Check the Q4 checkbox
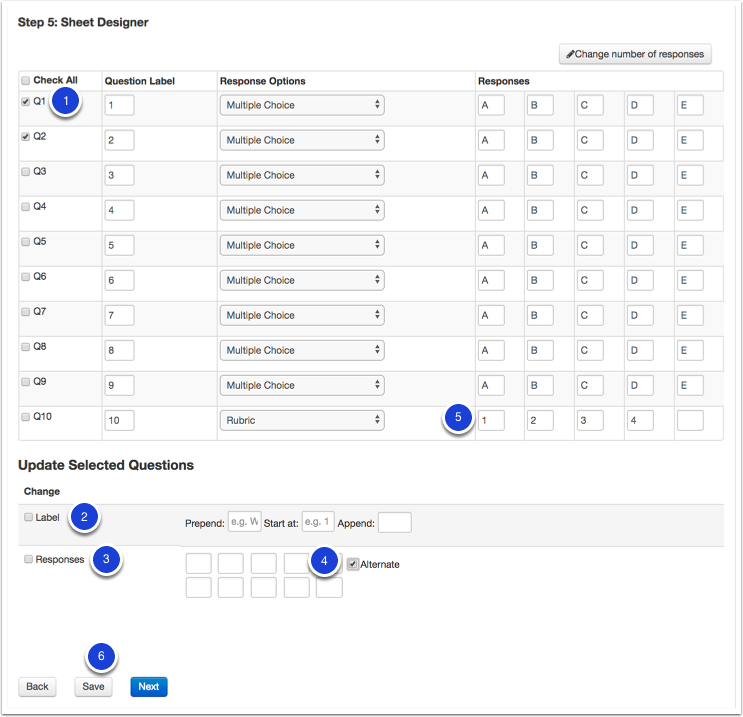Screen dimensions: 743x717 26,207
